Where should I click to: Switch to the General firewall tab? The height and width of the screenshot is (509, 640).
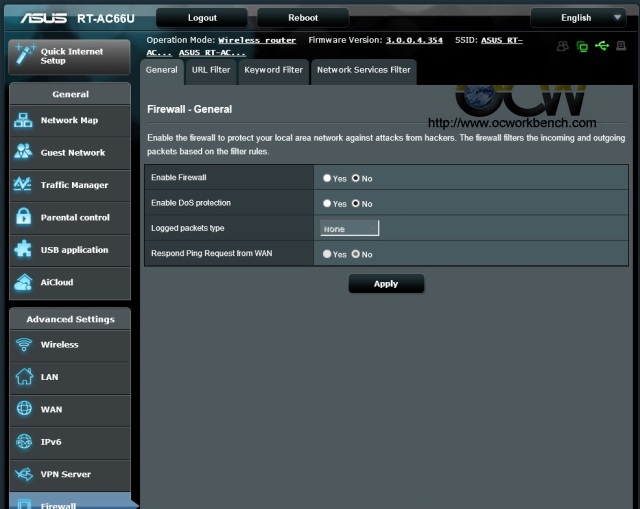(162, 70)
